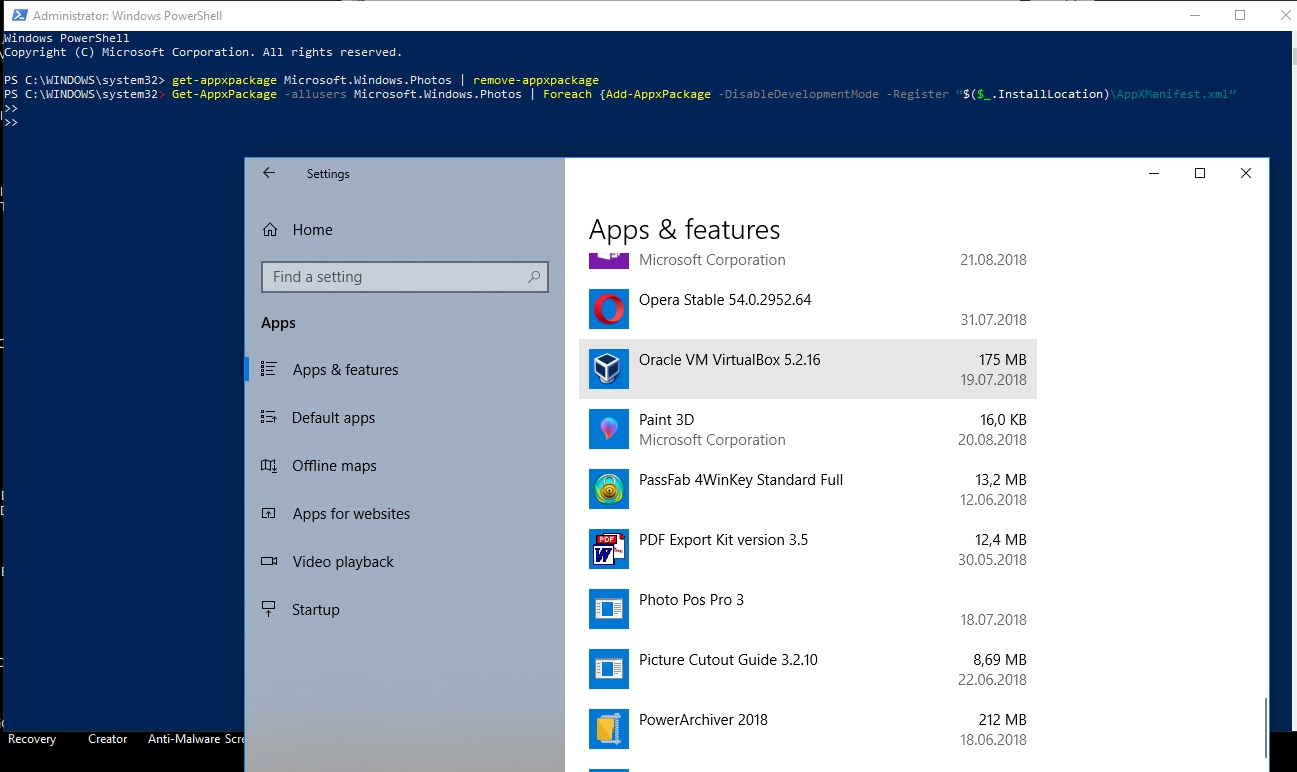This screenshot has height=772, width=1297.
Task: Click the Photo Pos Pro 3 icon
Action: pyautogui.click(x=609, y=609)
